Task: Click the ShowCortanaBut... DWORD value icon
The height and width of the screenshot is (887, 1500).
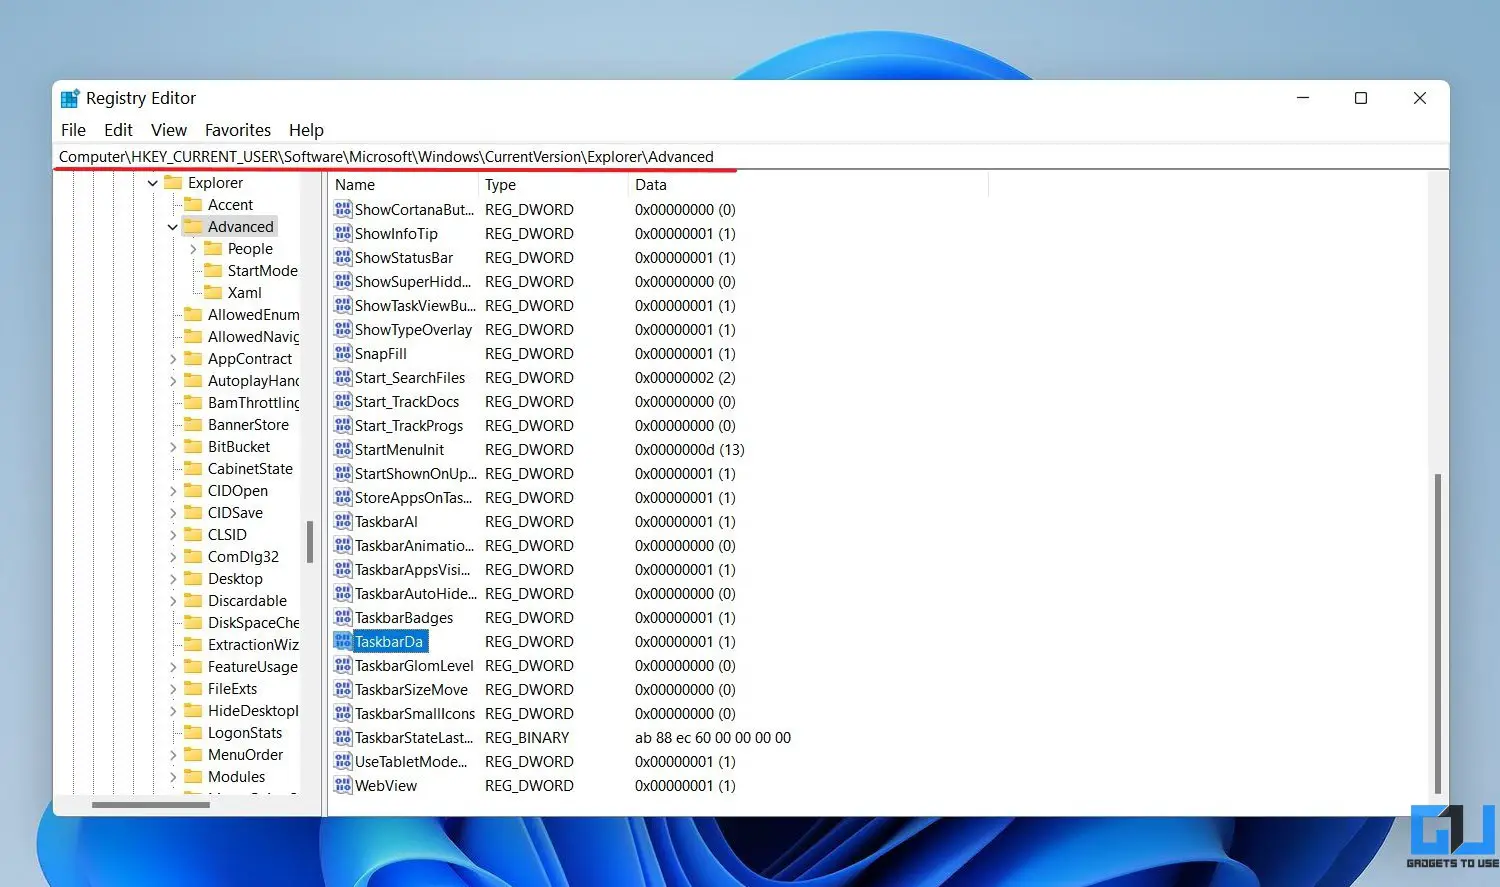Action: (x=343, y=209)
